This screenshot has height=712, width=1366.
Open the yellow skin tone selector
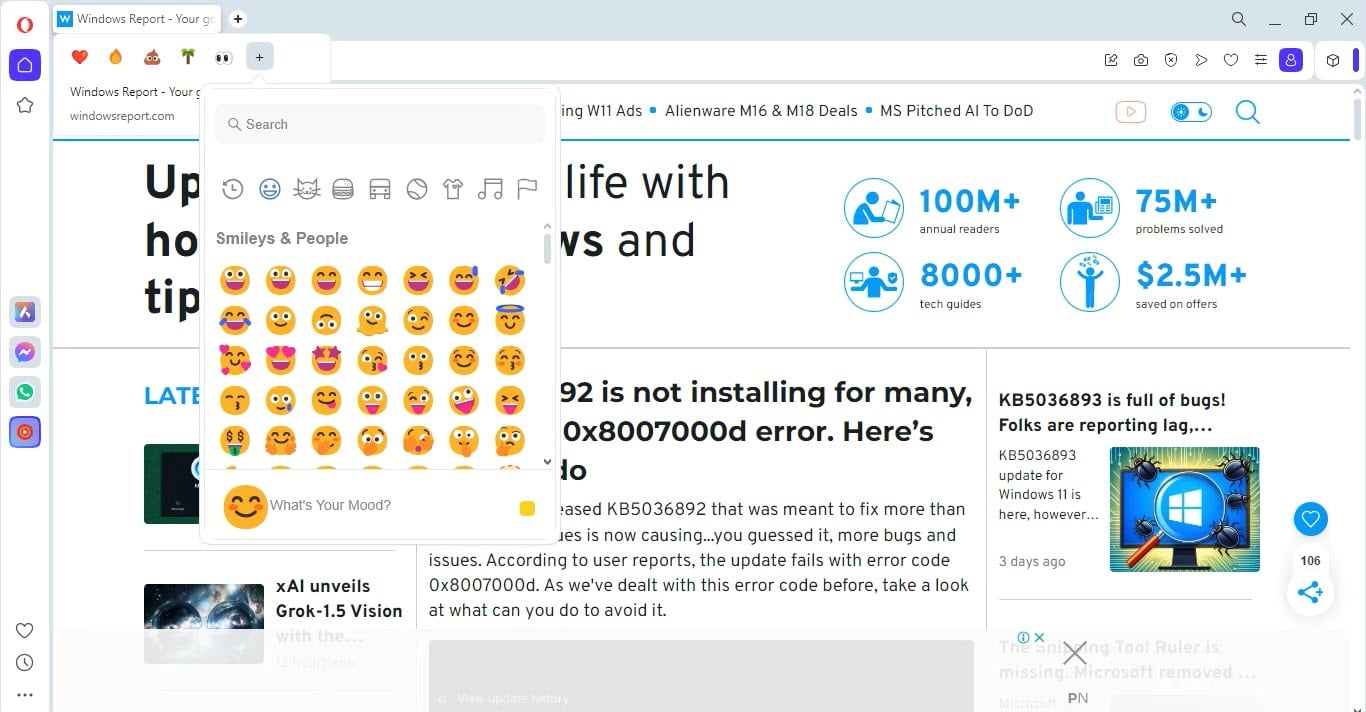click(527, 509)
